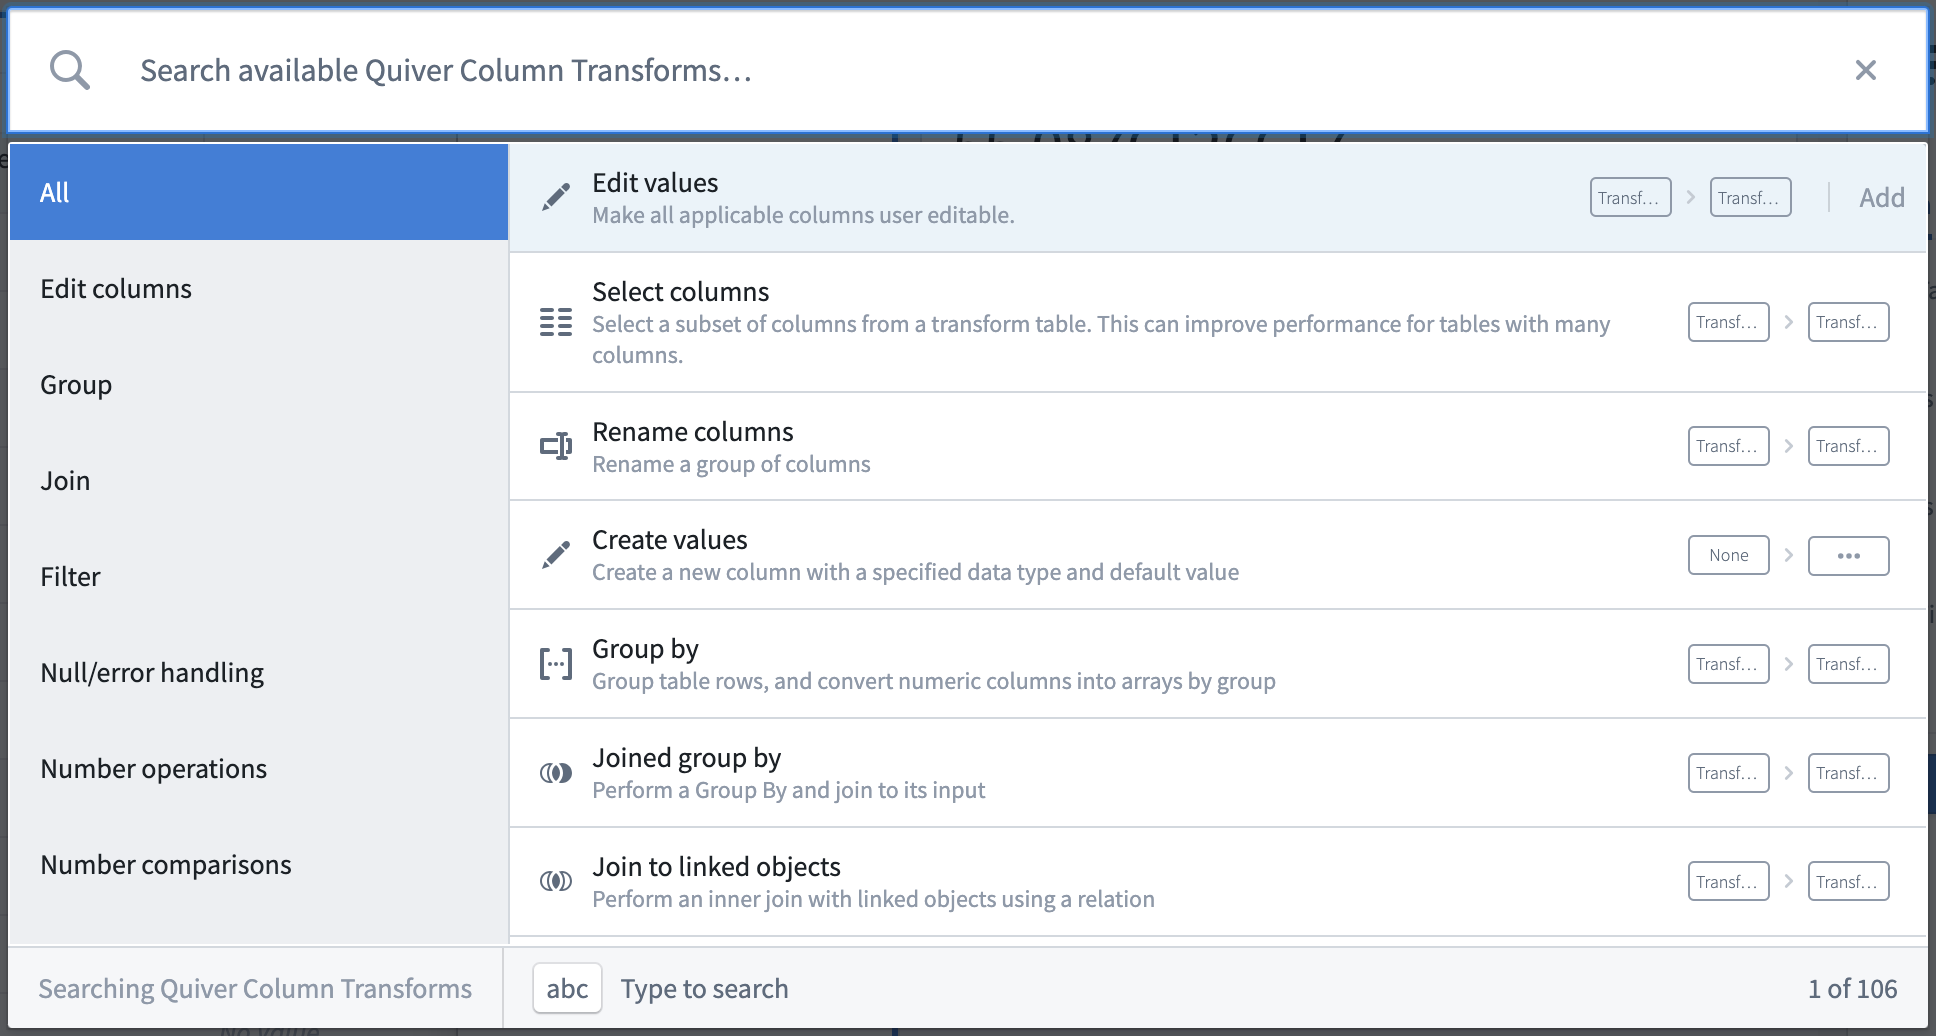Open the Number comparisons category
This screenshot has width=1936, height=1036.
[x=259, y=864]
